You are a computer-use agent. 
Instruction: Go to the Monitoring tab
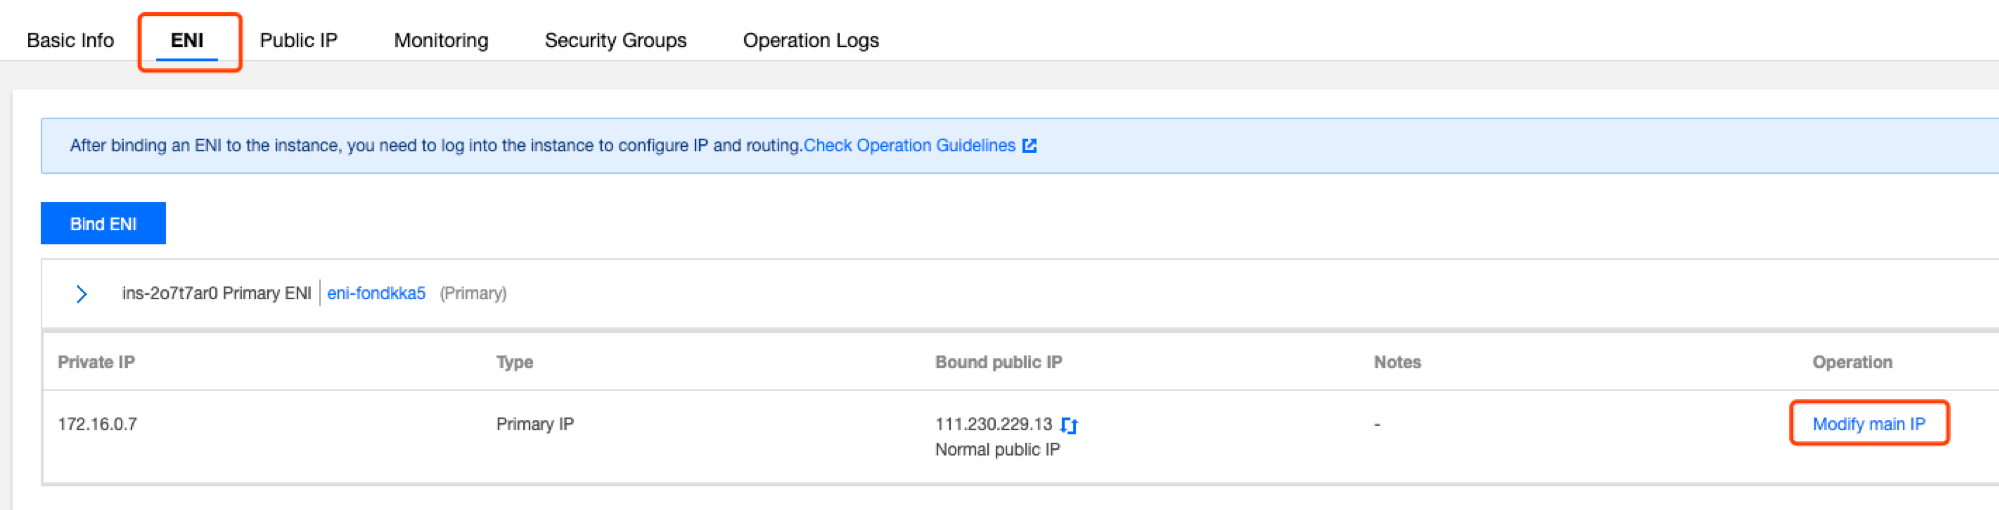tap(441, 40)
